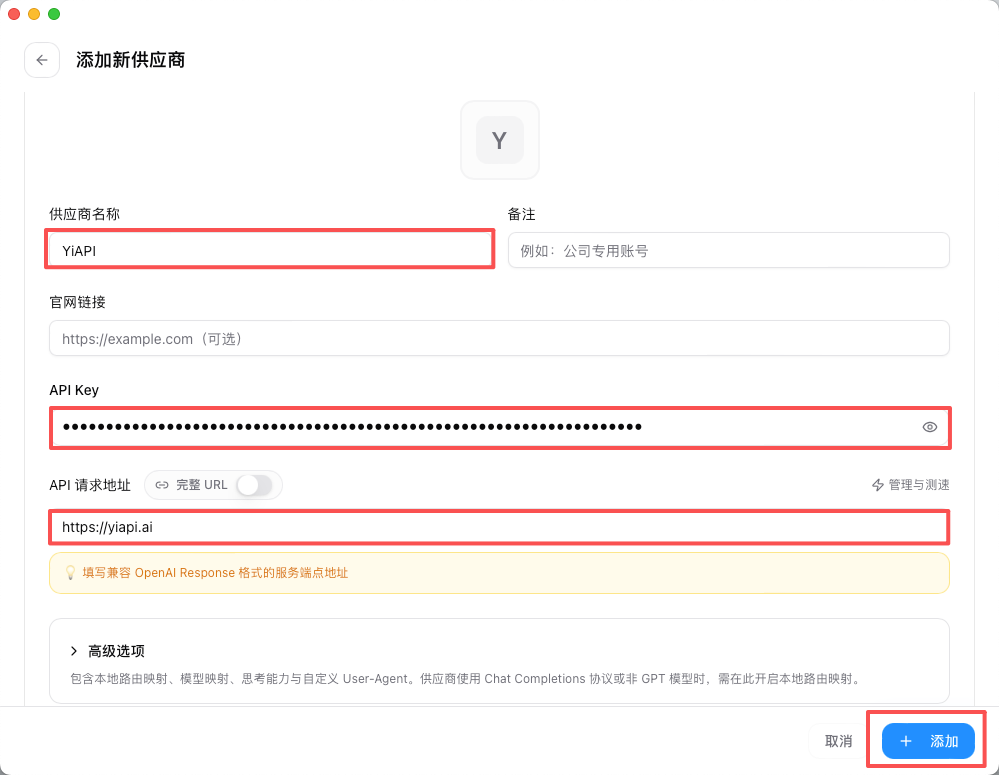Click the lightbulb hint icon
This screenshot has height=775, width=999.
(71, 573)
